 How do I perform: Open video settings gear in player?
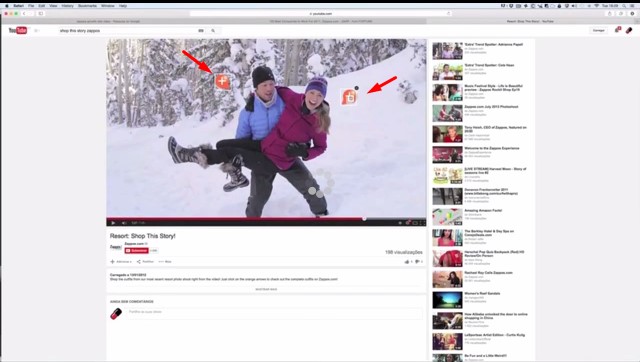(x=407, y=223)
